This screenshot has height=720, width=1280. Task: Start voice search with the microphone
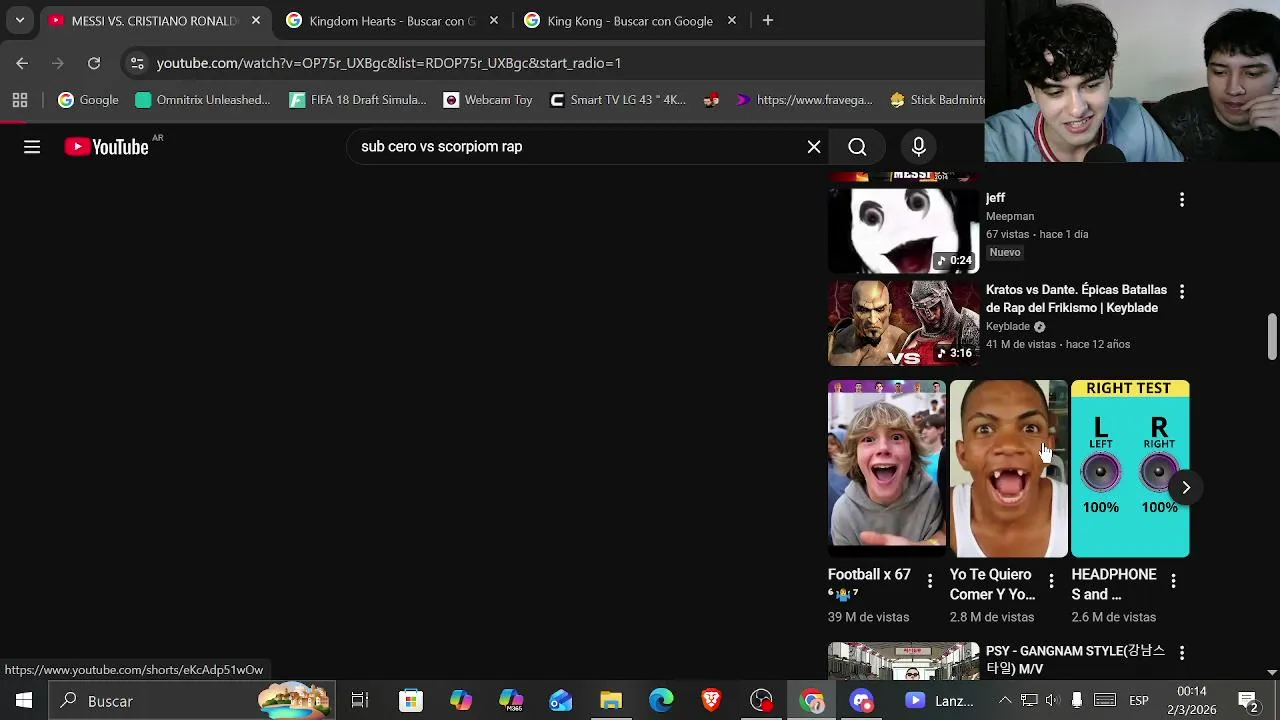tap(919, 147)
